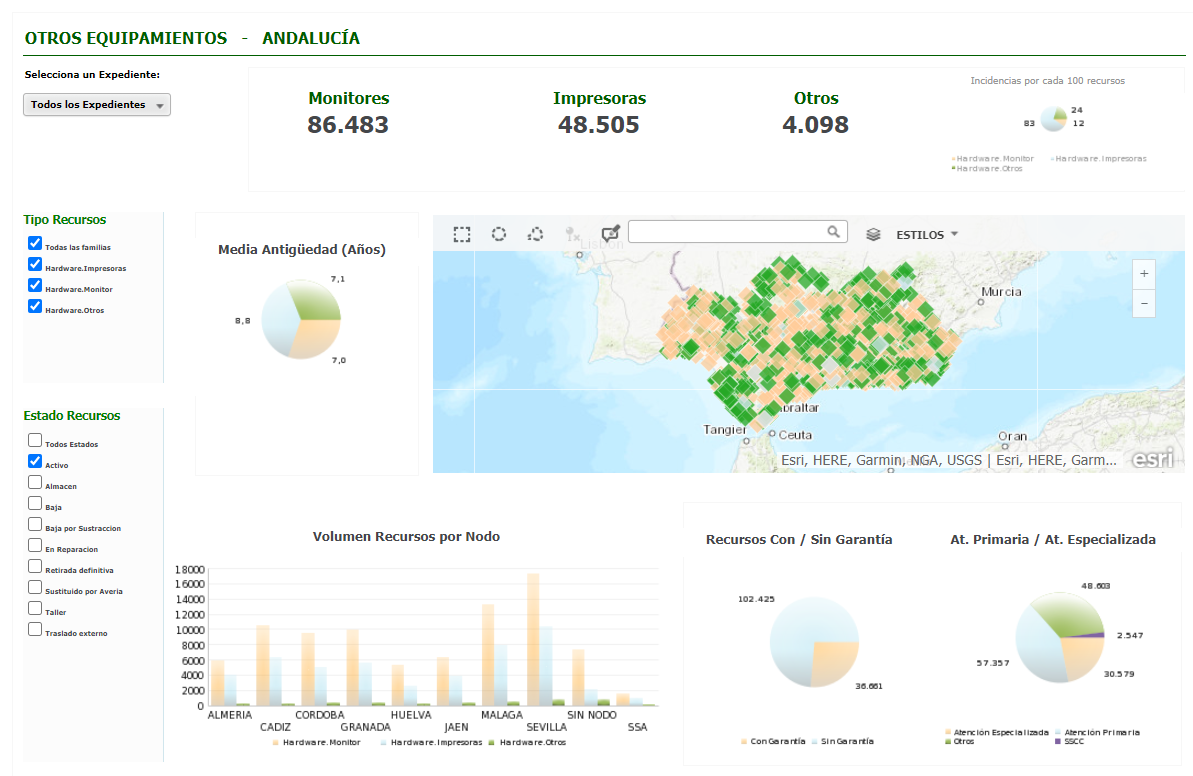Click the Tangier label on the map

pyautogui.click(x=724, y=430)
